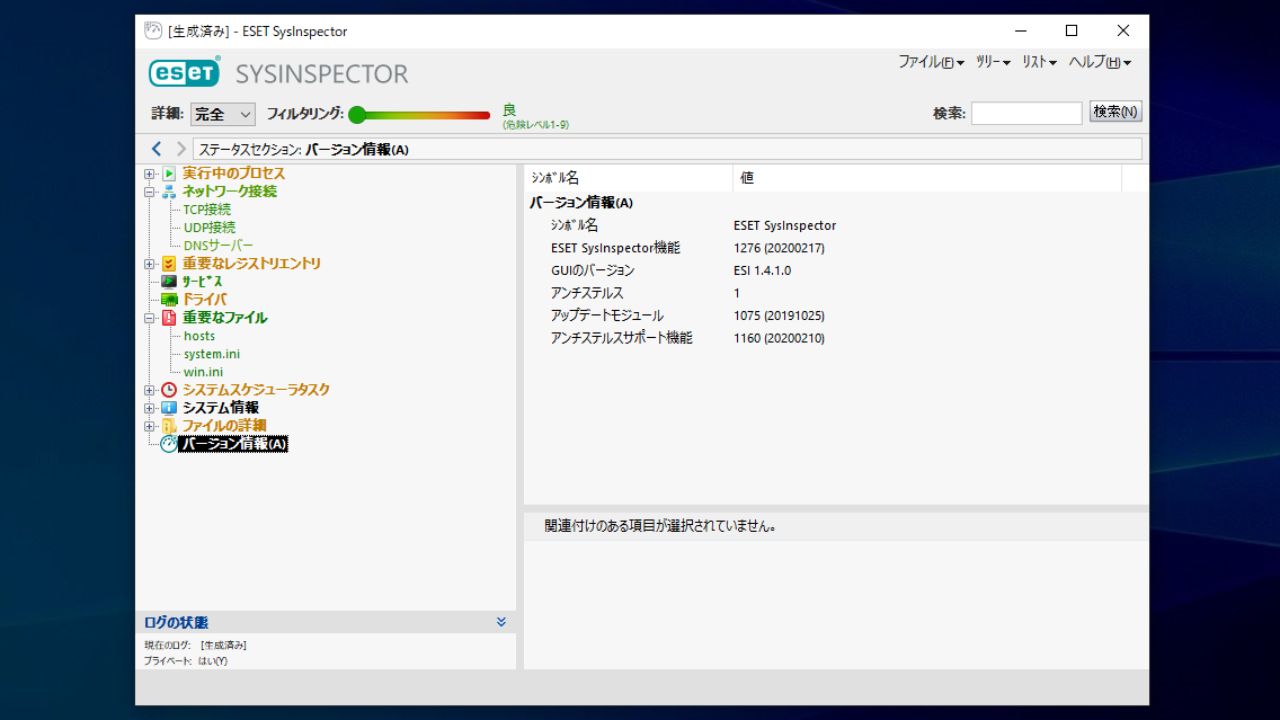This screenshot has width=1280, height=720.
Task: Expand the 重要なレジストリエントリ tree node
Action: pos(150,264)
